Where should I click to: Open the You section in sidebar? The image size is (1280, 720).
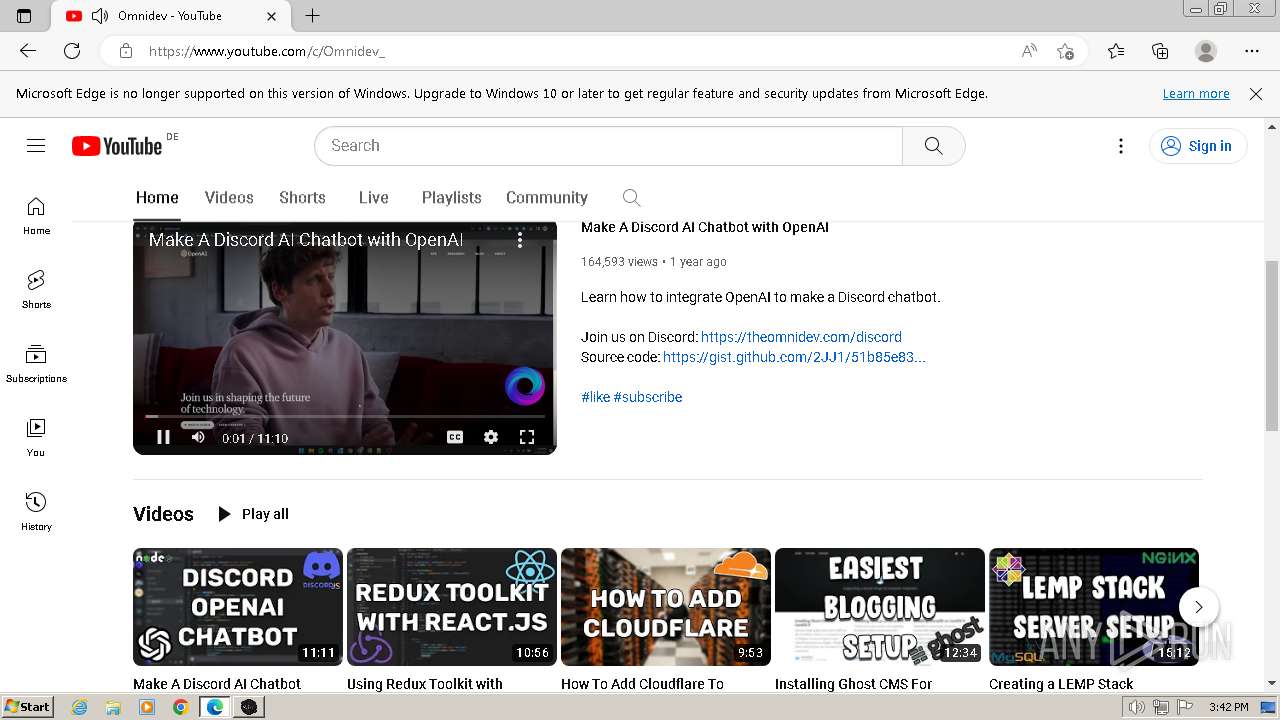(x=36, y=437)
